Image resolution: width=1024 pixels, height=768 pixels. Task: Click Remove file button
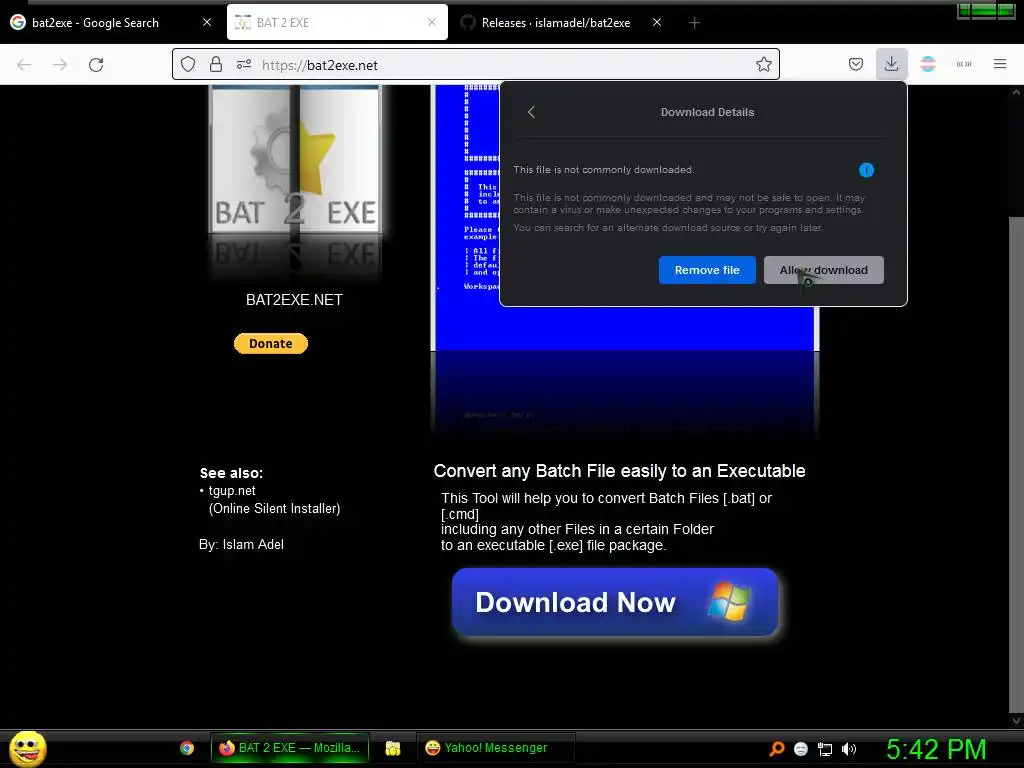pyautogui.click(x=707, y=270)
